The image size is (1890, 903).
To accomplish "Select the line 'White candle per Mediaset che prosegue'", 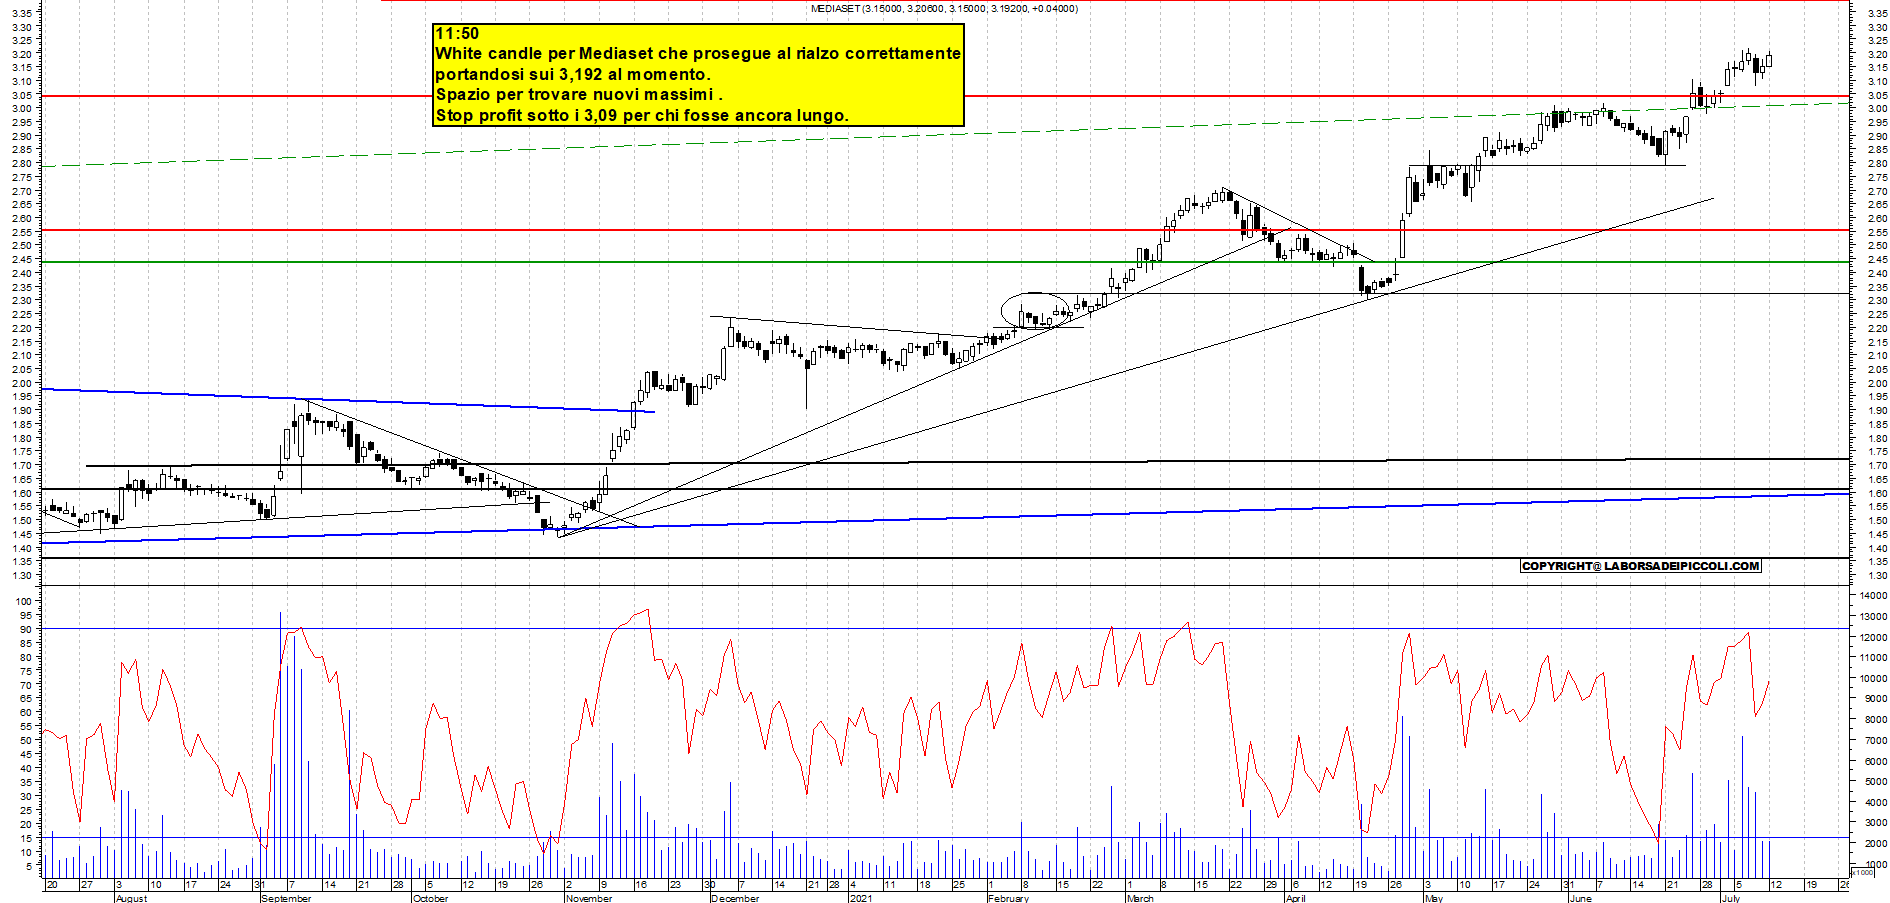I will (698, 53).
